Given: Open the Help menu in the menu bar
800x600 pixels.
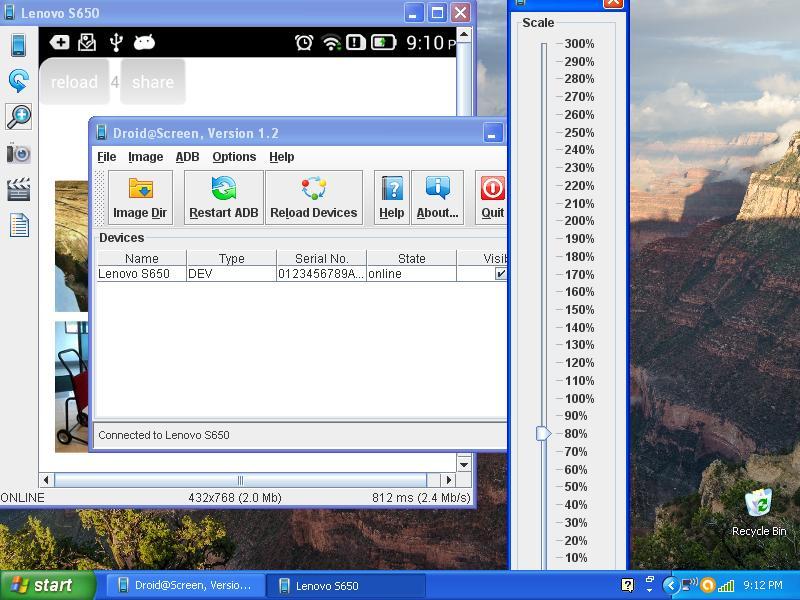Looking at the screenshot, I should click(x=282, y=157).
